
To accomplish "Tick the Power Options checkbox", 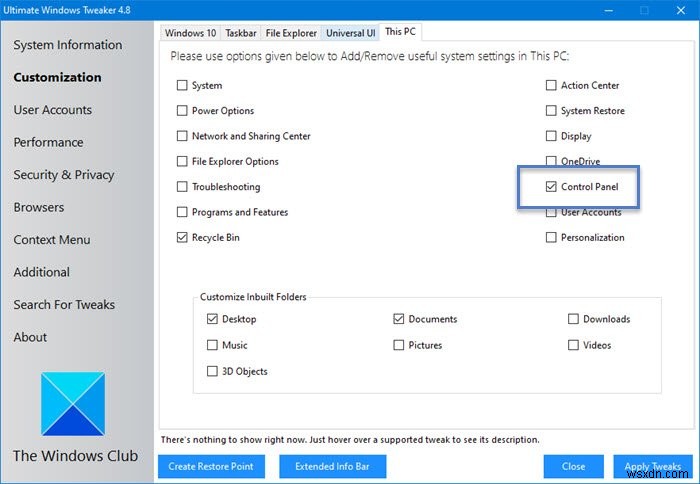I will 182,111.
